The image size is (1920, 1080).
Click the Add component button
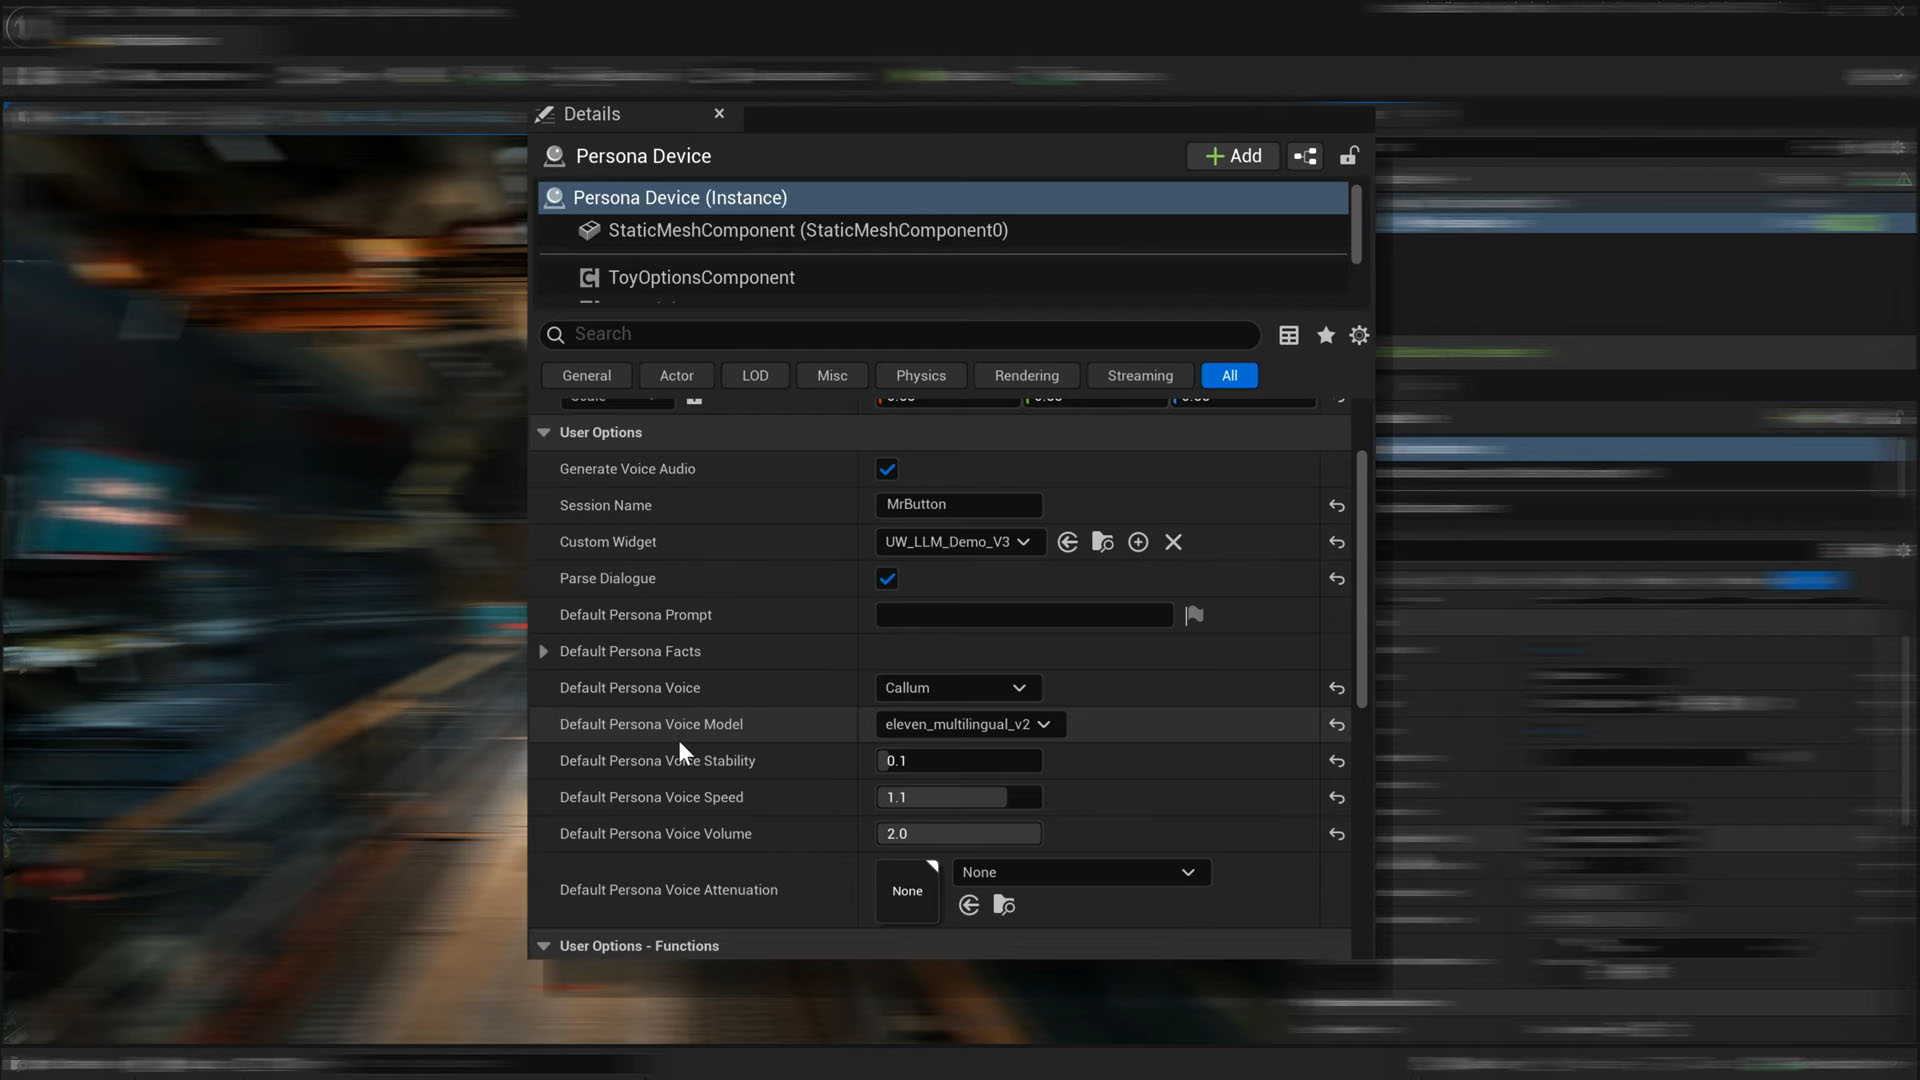coord(1233,156)
